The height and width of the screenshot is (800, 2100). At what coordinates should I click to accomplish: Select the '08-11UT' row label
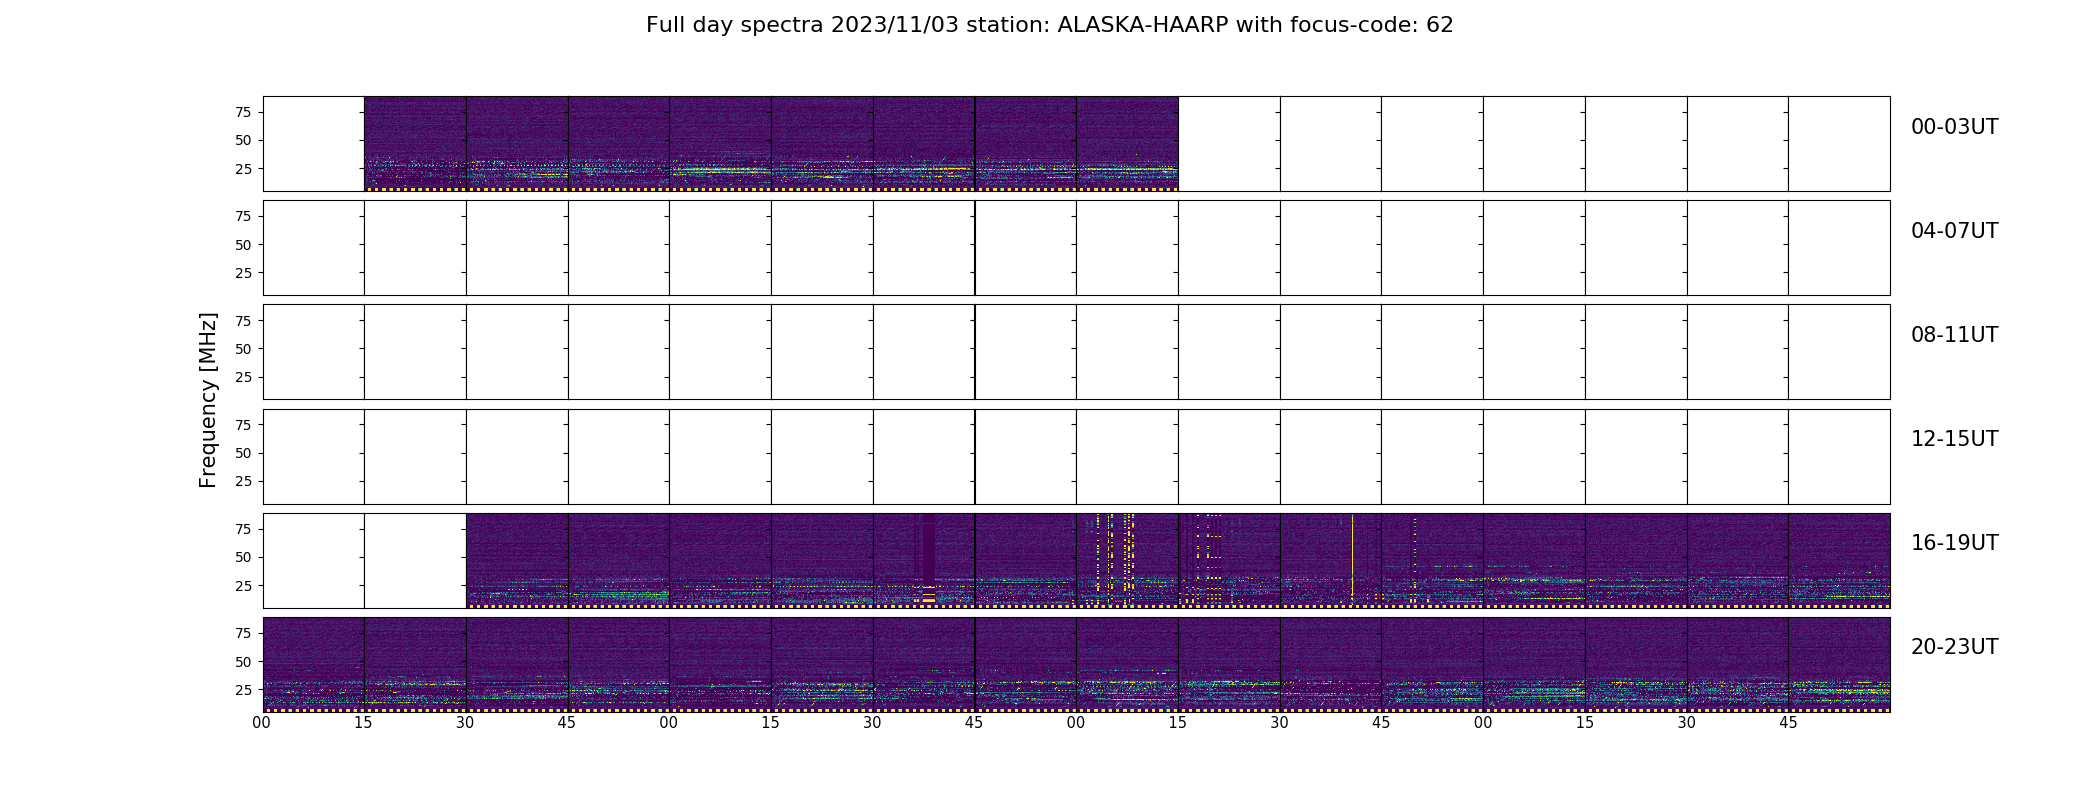(x=1954, y=335)
